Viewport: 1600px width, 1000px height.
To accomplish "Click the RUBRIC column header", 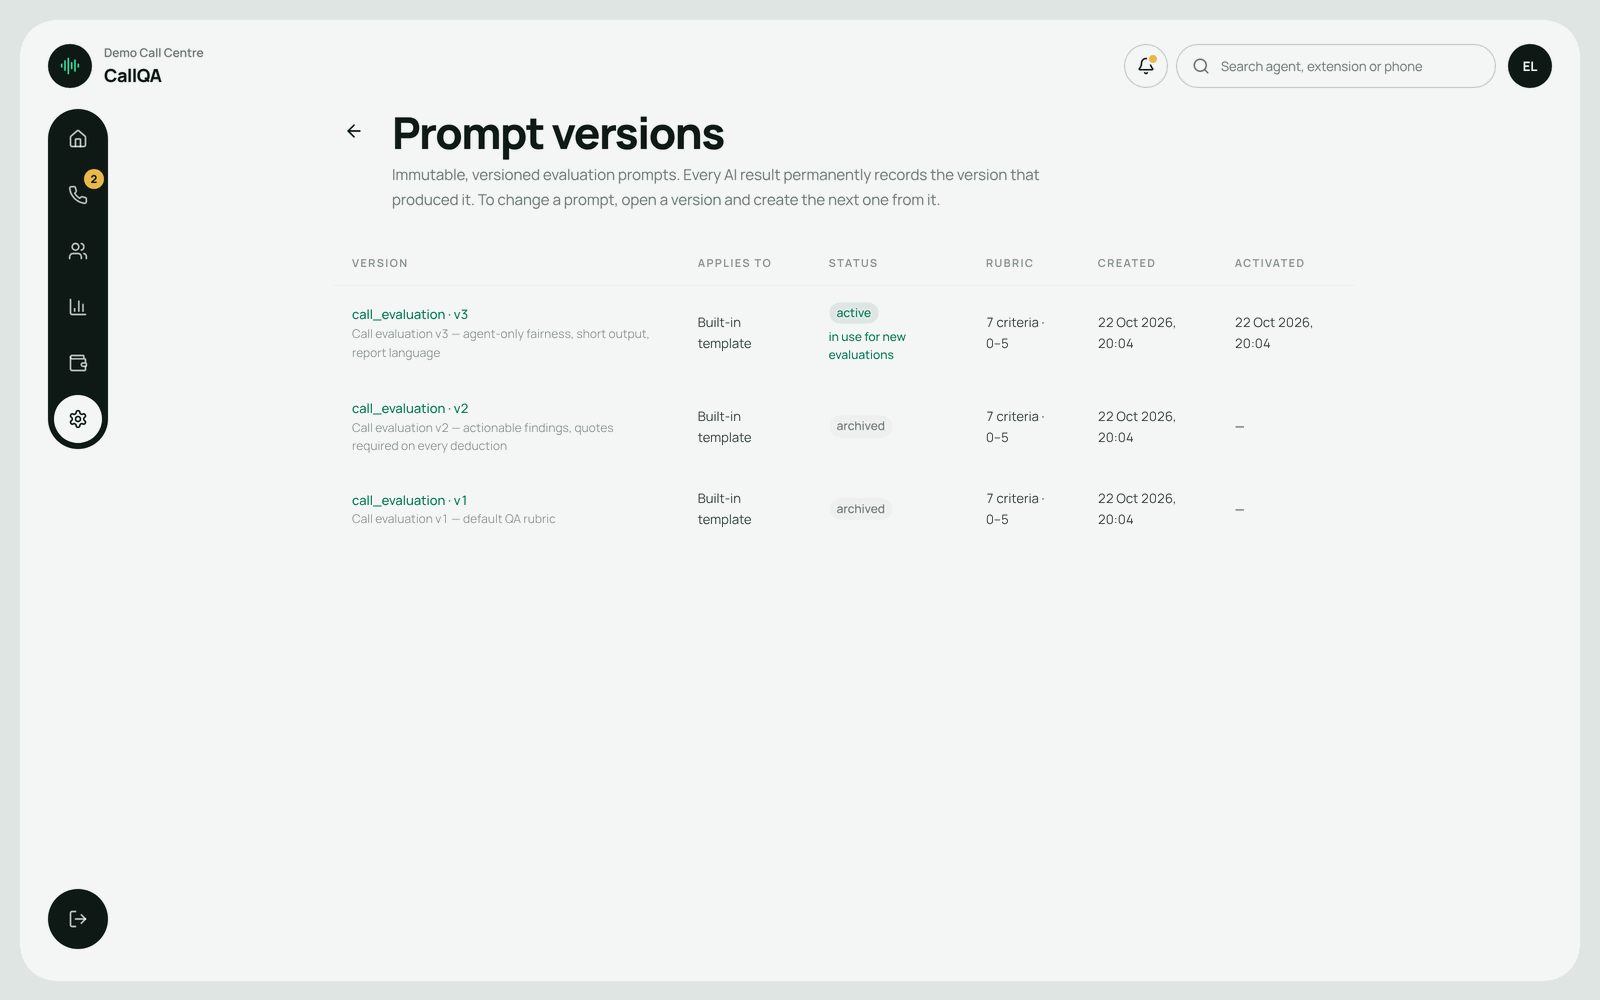I will click(x=1010, y=263).
